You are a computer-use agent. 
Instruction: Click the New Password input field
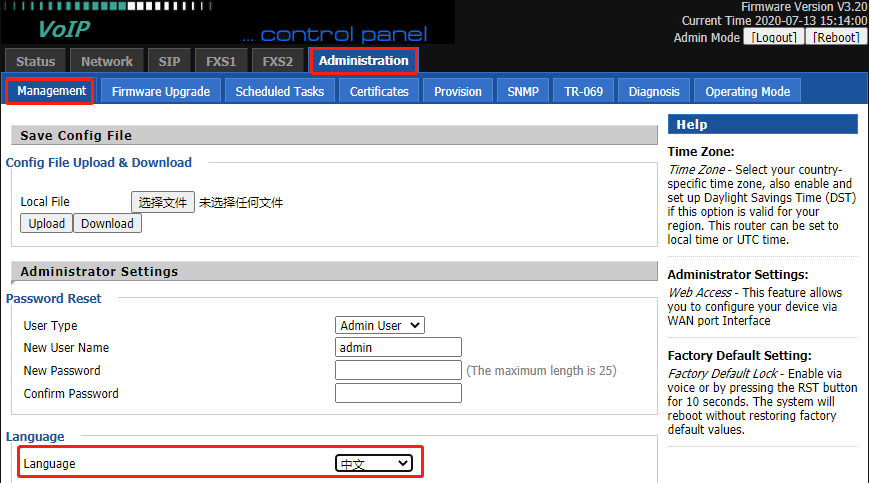pos(398,370)
